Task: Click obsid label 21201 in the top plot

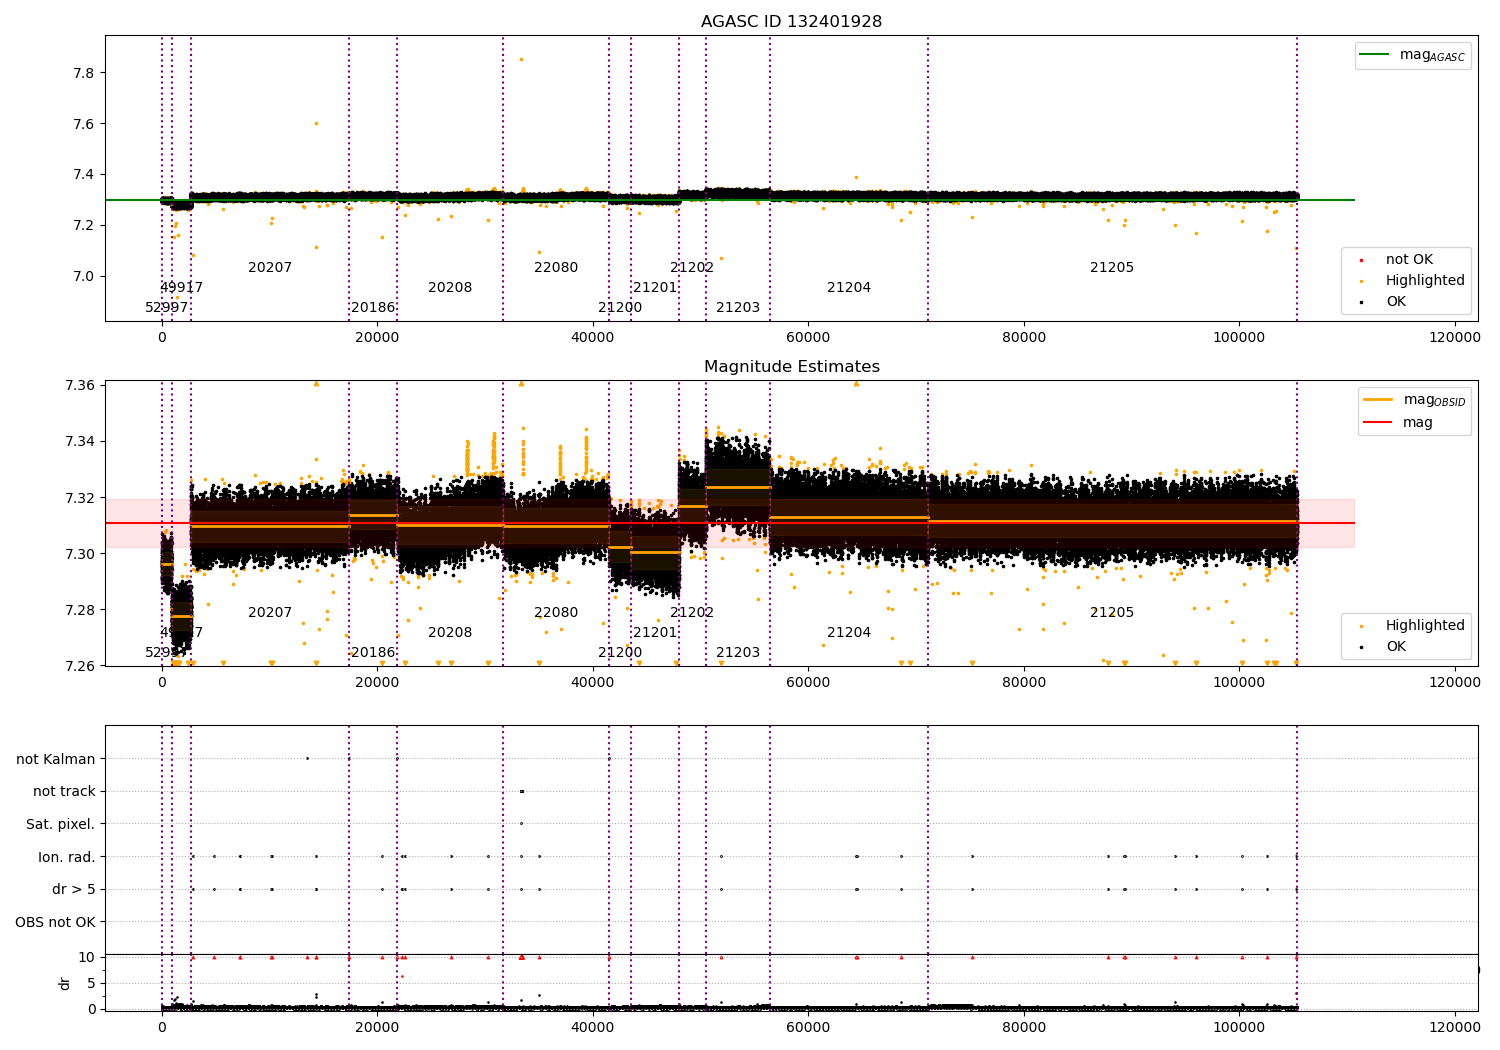Action: [x=655, y=288]
